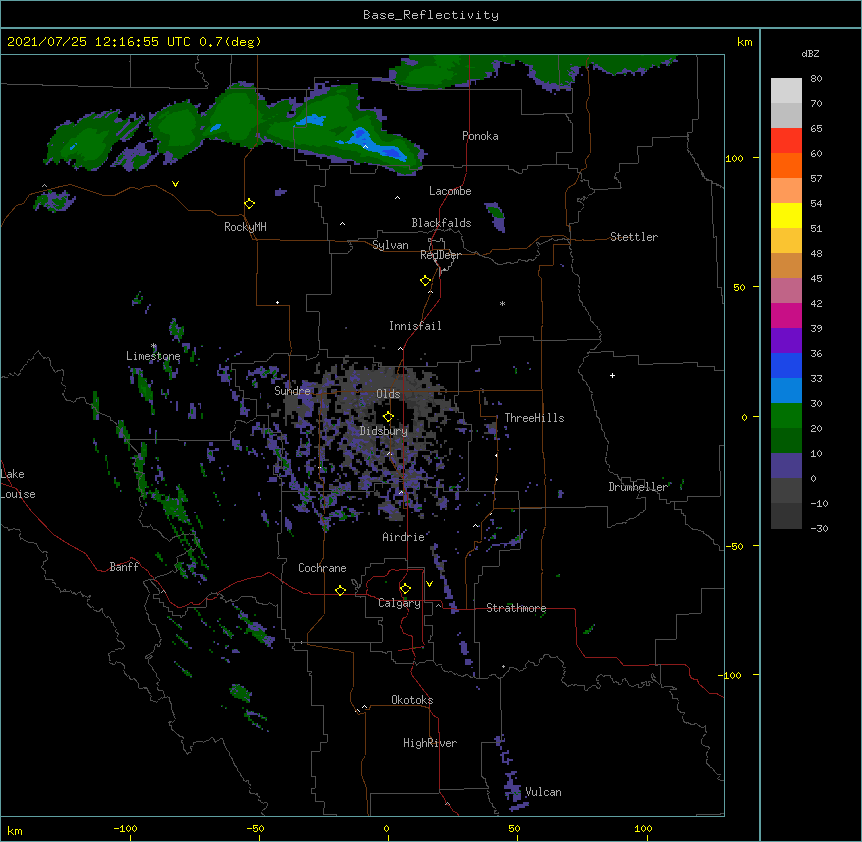Select yellow v marker northwest of RockyMH

pos(175,184)
